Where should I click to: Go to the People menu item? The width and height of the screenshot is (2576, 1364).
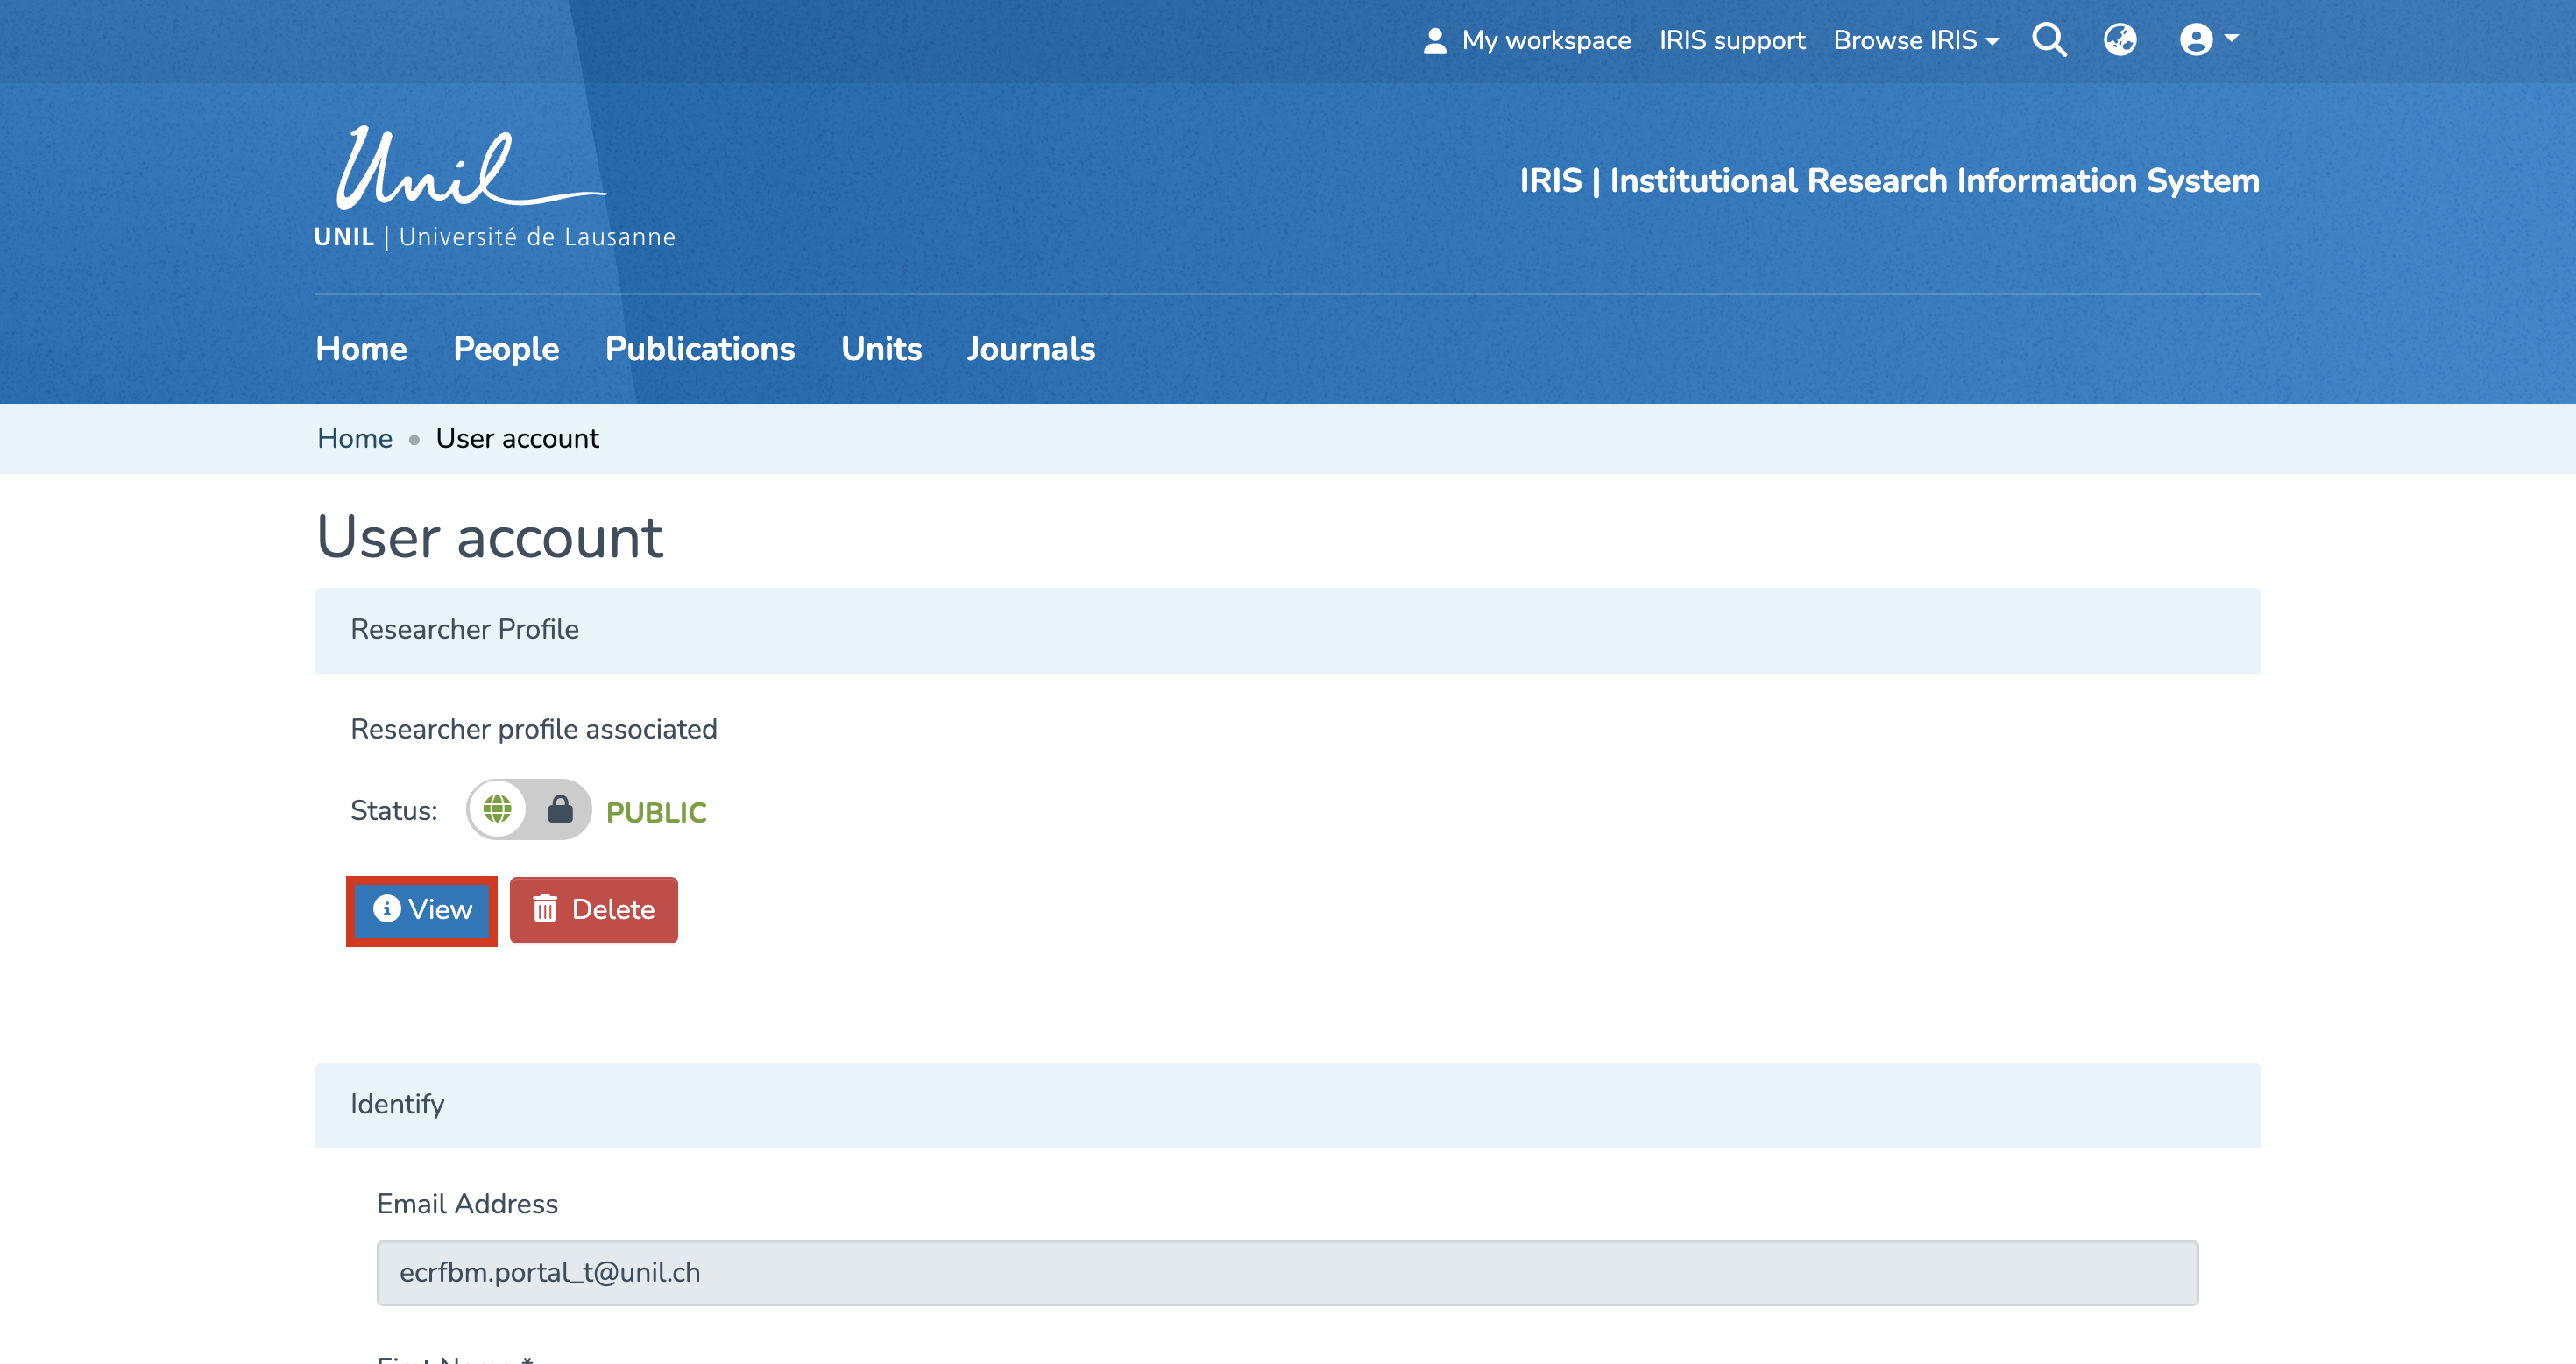tap(506, 349)
